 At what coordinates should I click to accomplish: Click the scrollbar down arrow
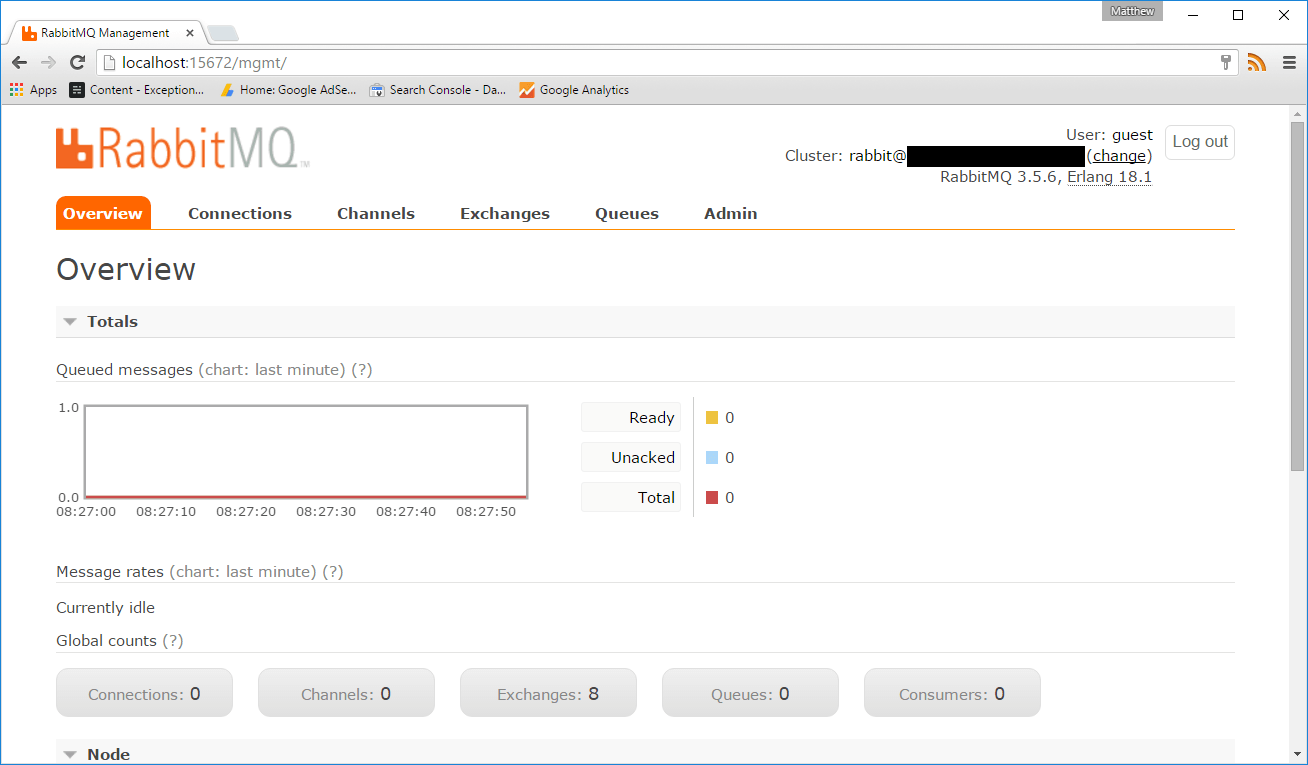pyautogui.click(x=1297, y=754)
